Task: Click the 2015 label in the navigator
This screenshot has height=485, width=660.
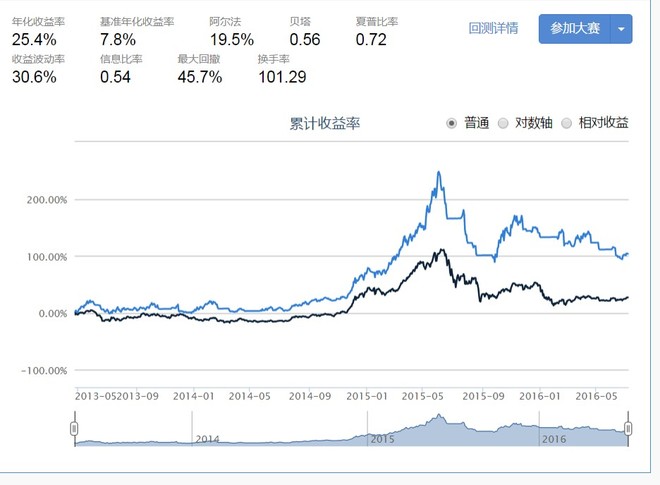Action: click(382, 439)
